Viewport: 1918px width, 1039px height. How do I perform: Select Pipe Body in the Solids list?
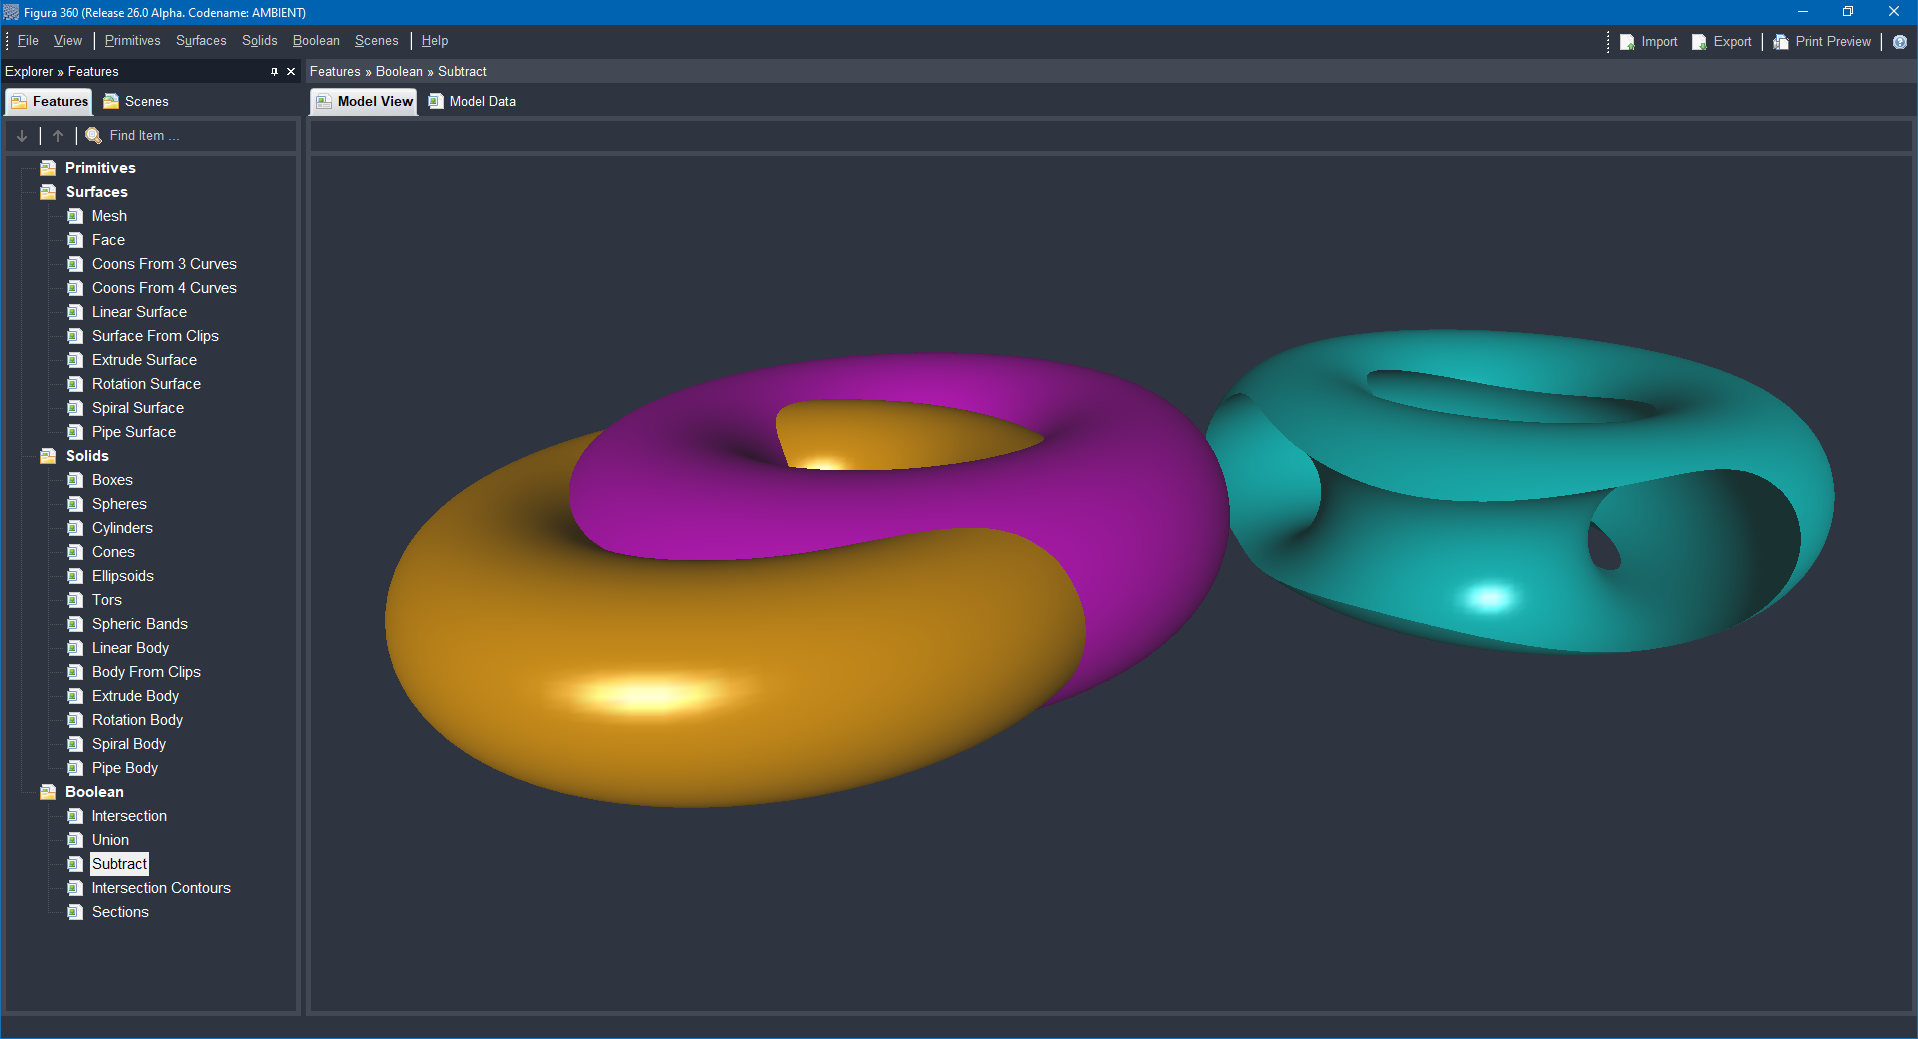point(123,767)
